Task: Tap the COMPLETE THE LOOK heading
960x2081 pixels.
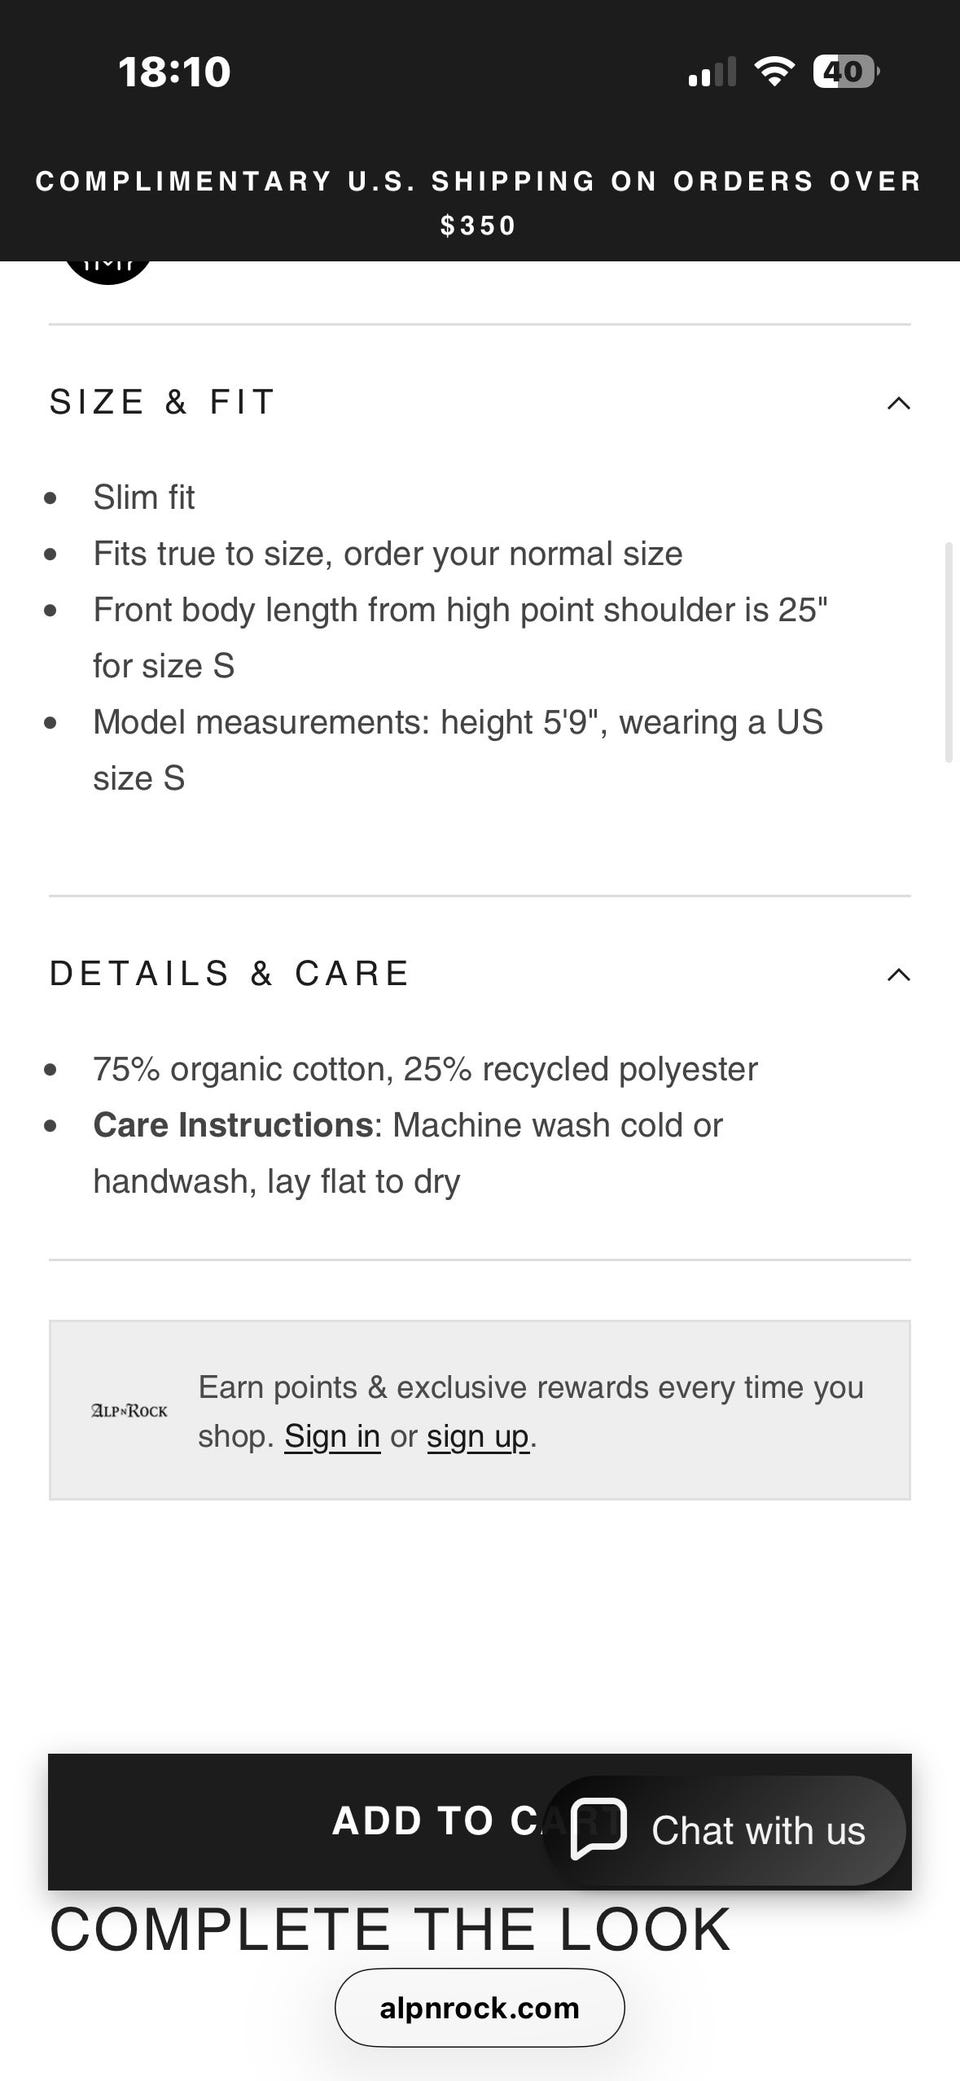Action: point(390,1930)
